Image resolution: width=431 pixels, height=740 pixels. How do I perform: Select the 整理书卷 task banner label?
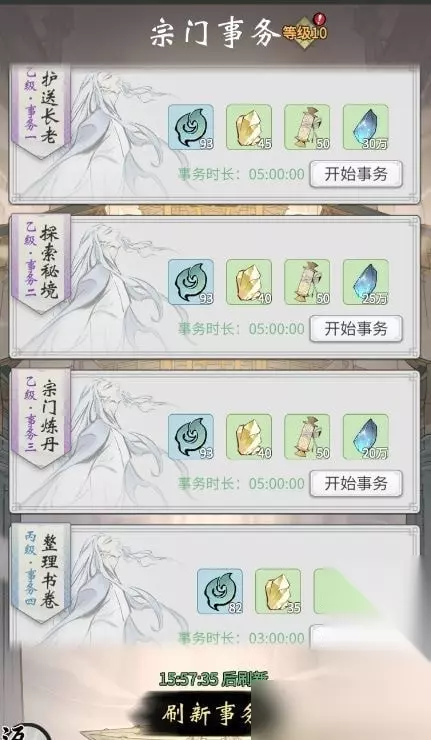(41, 573)
